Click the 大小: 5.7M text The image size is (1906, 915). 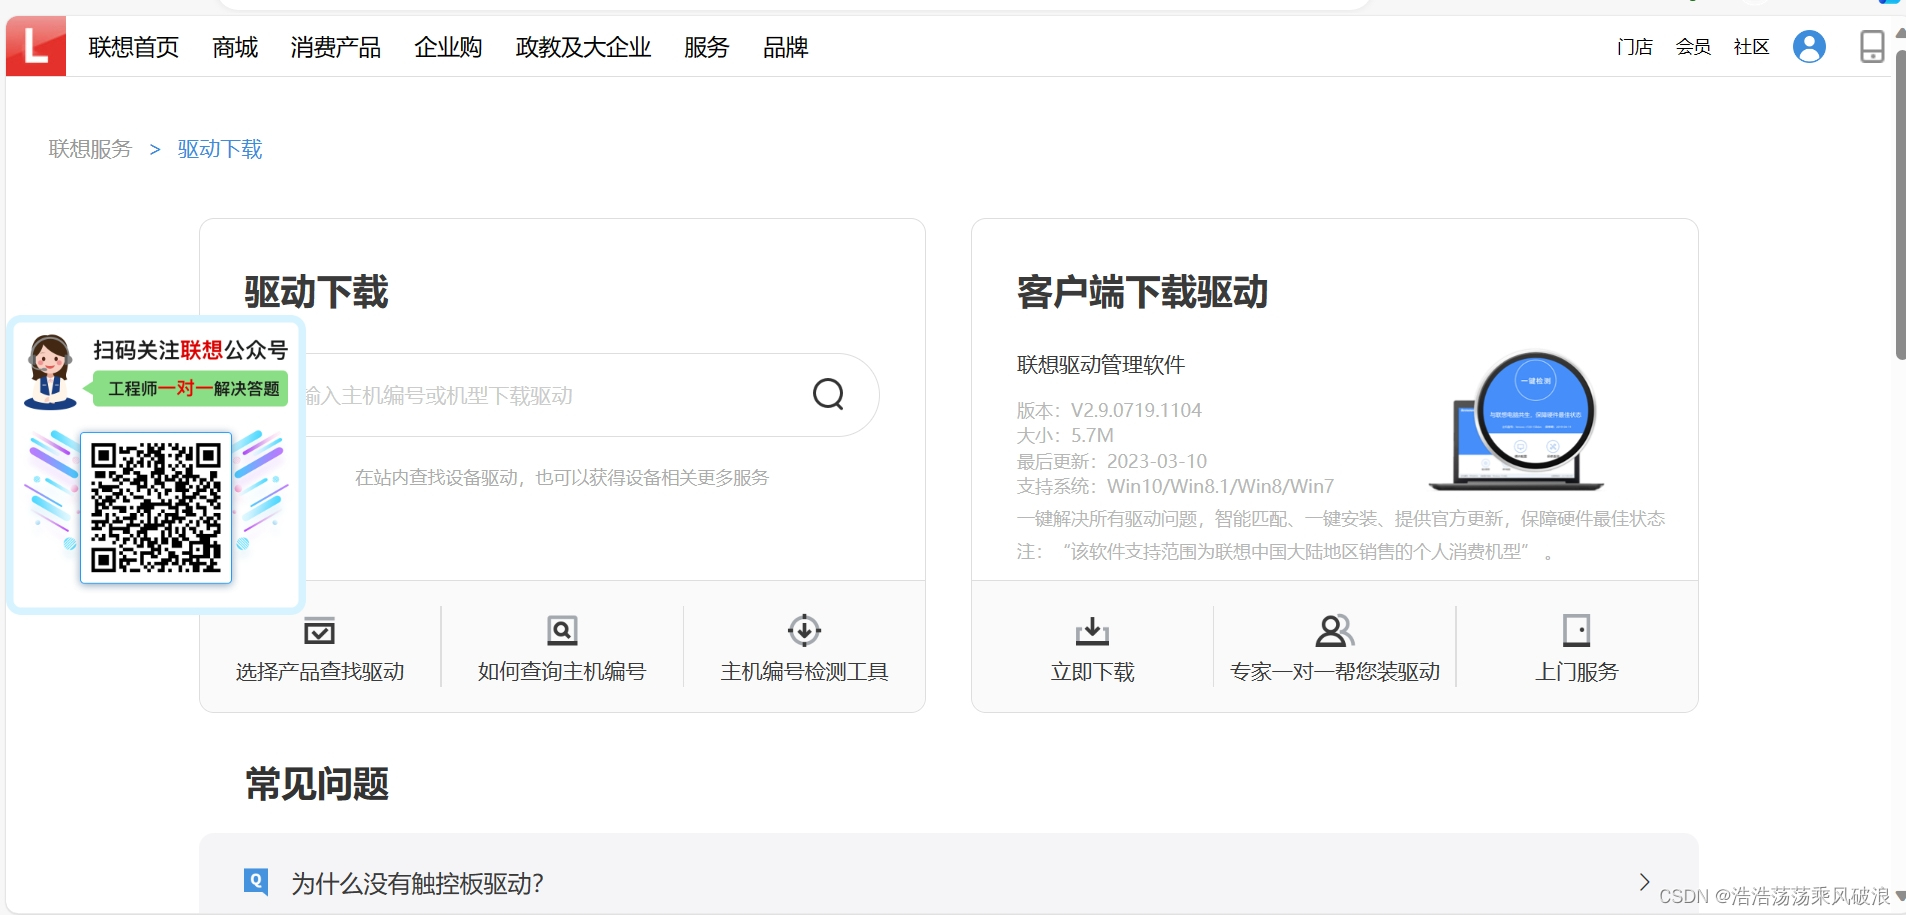click(1065, 435)
